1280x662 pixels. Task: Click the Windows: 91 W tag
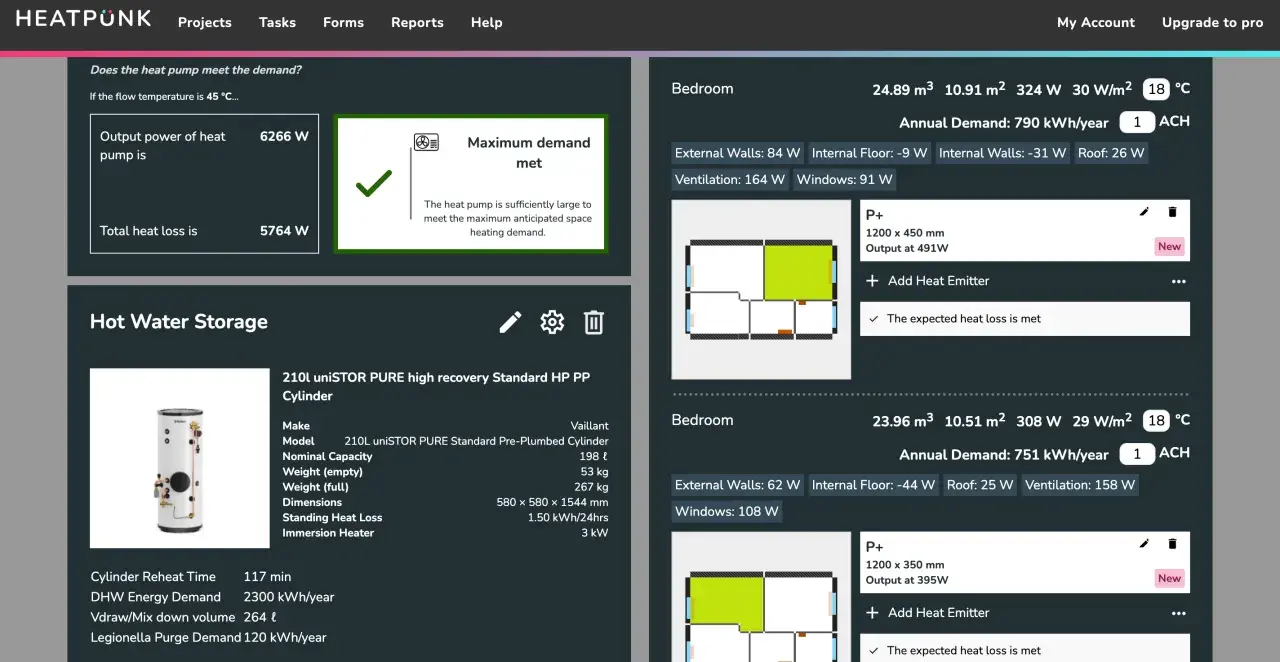pos(845,180)
